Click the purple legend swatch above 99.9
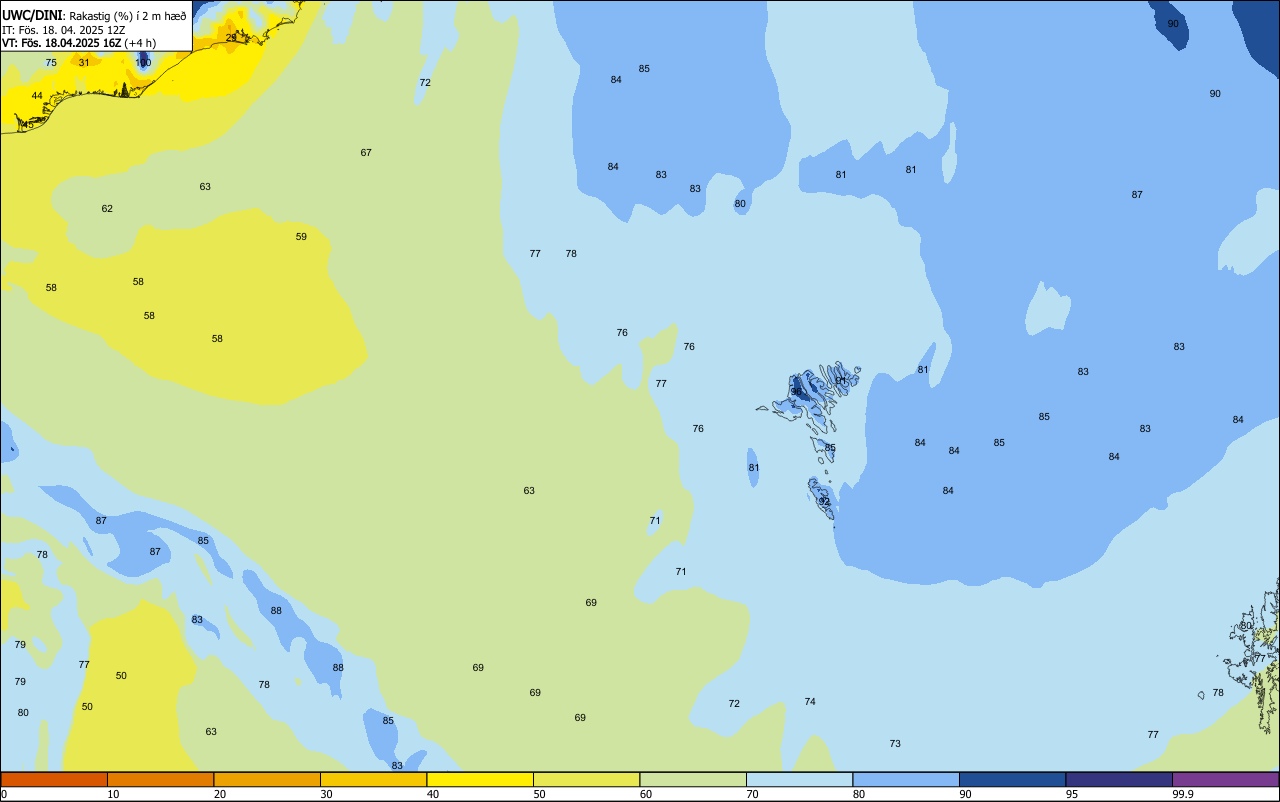This screenshot has width=1280, height=802. coord(1225,779)
